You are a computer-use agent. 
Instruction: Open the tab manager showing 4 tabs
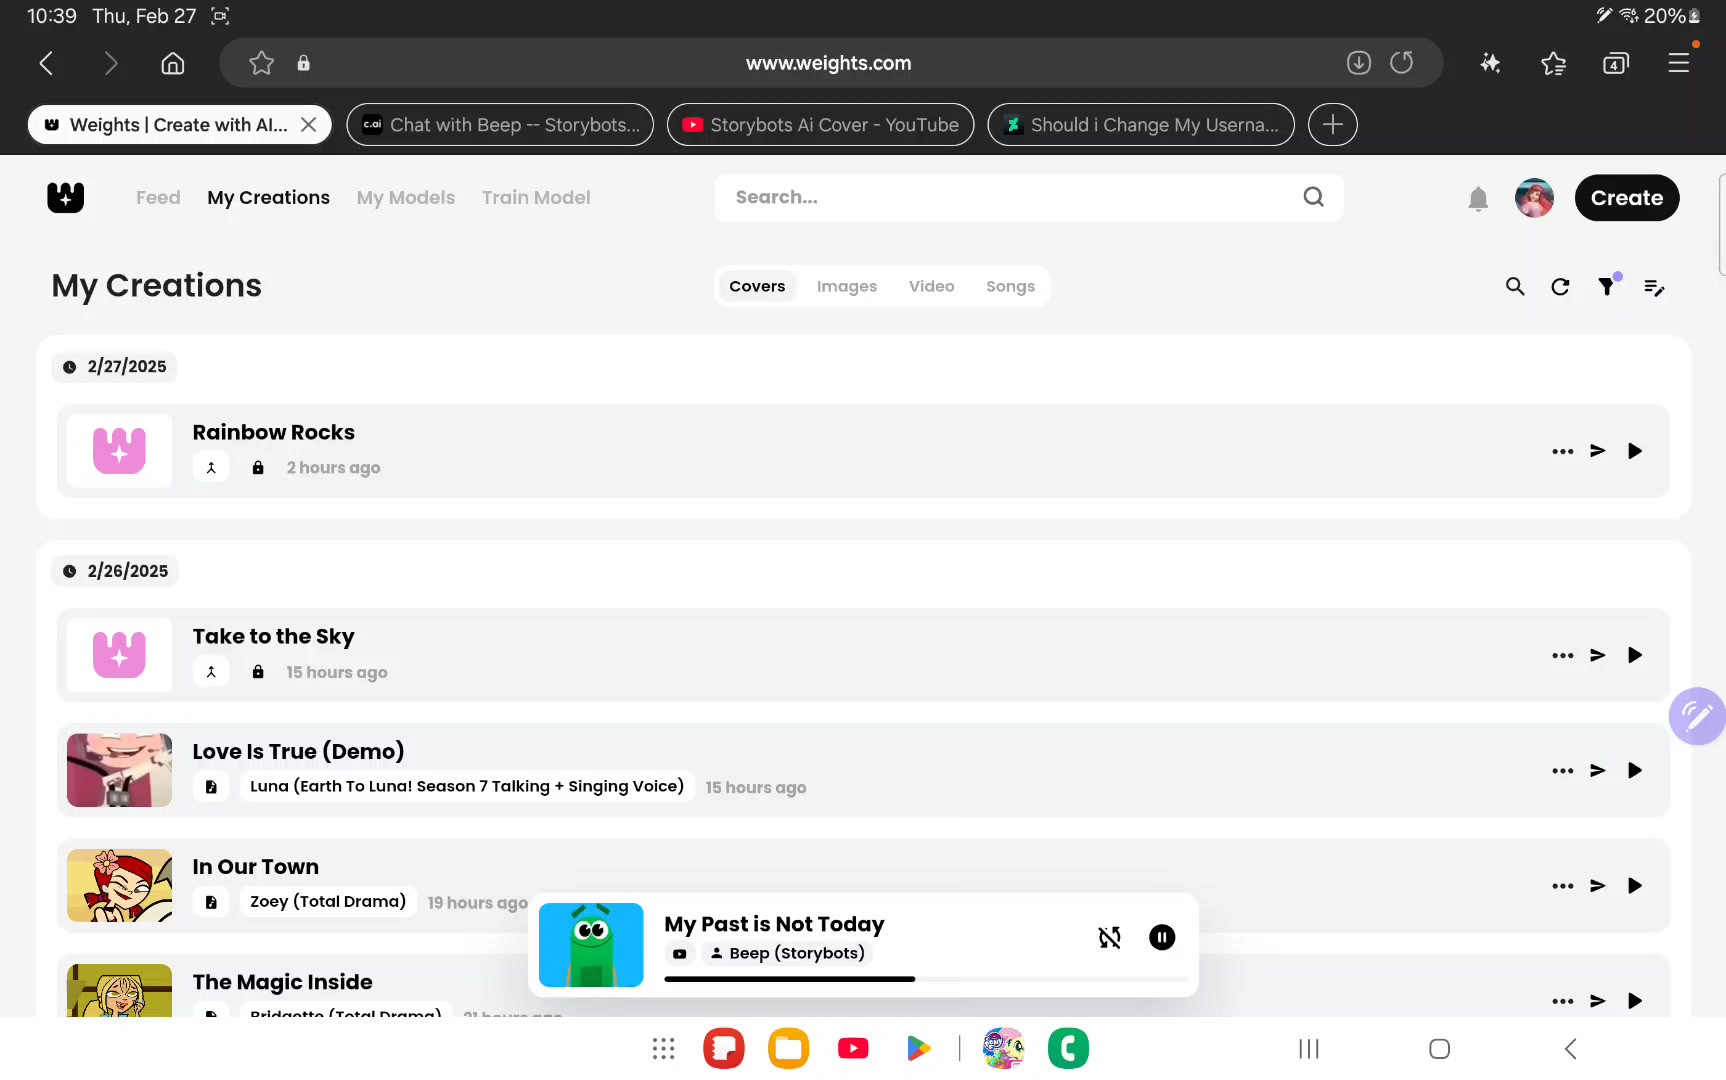coord(1615,63)
